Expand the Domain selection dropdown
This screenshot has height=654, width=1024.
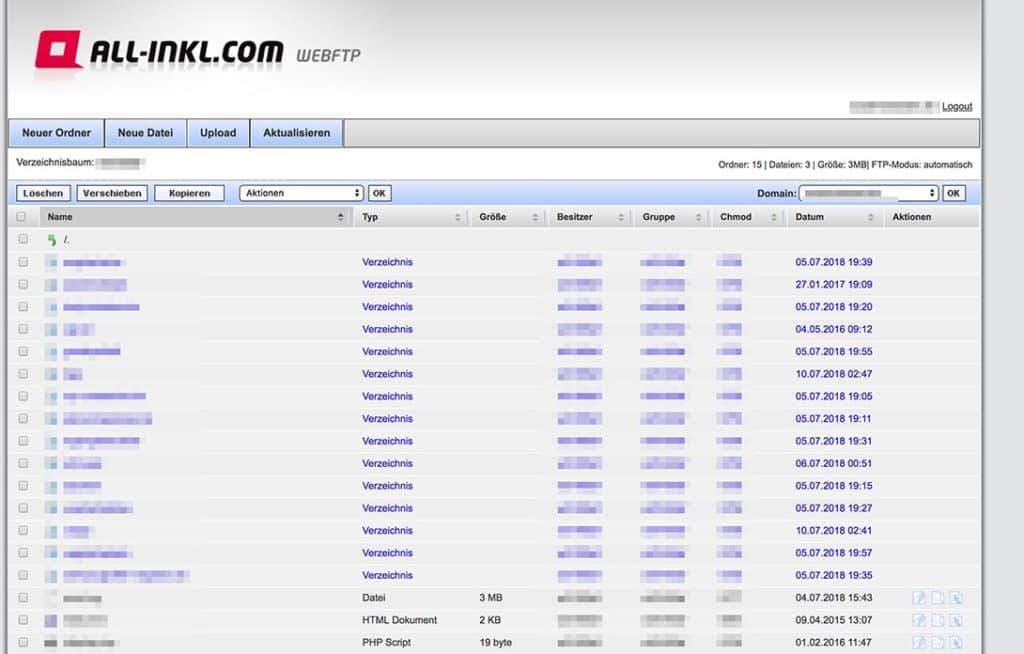coord(868,193)
